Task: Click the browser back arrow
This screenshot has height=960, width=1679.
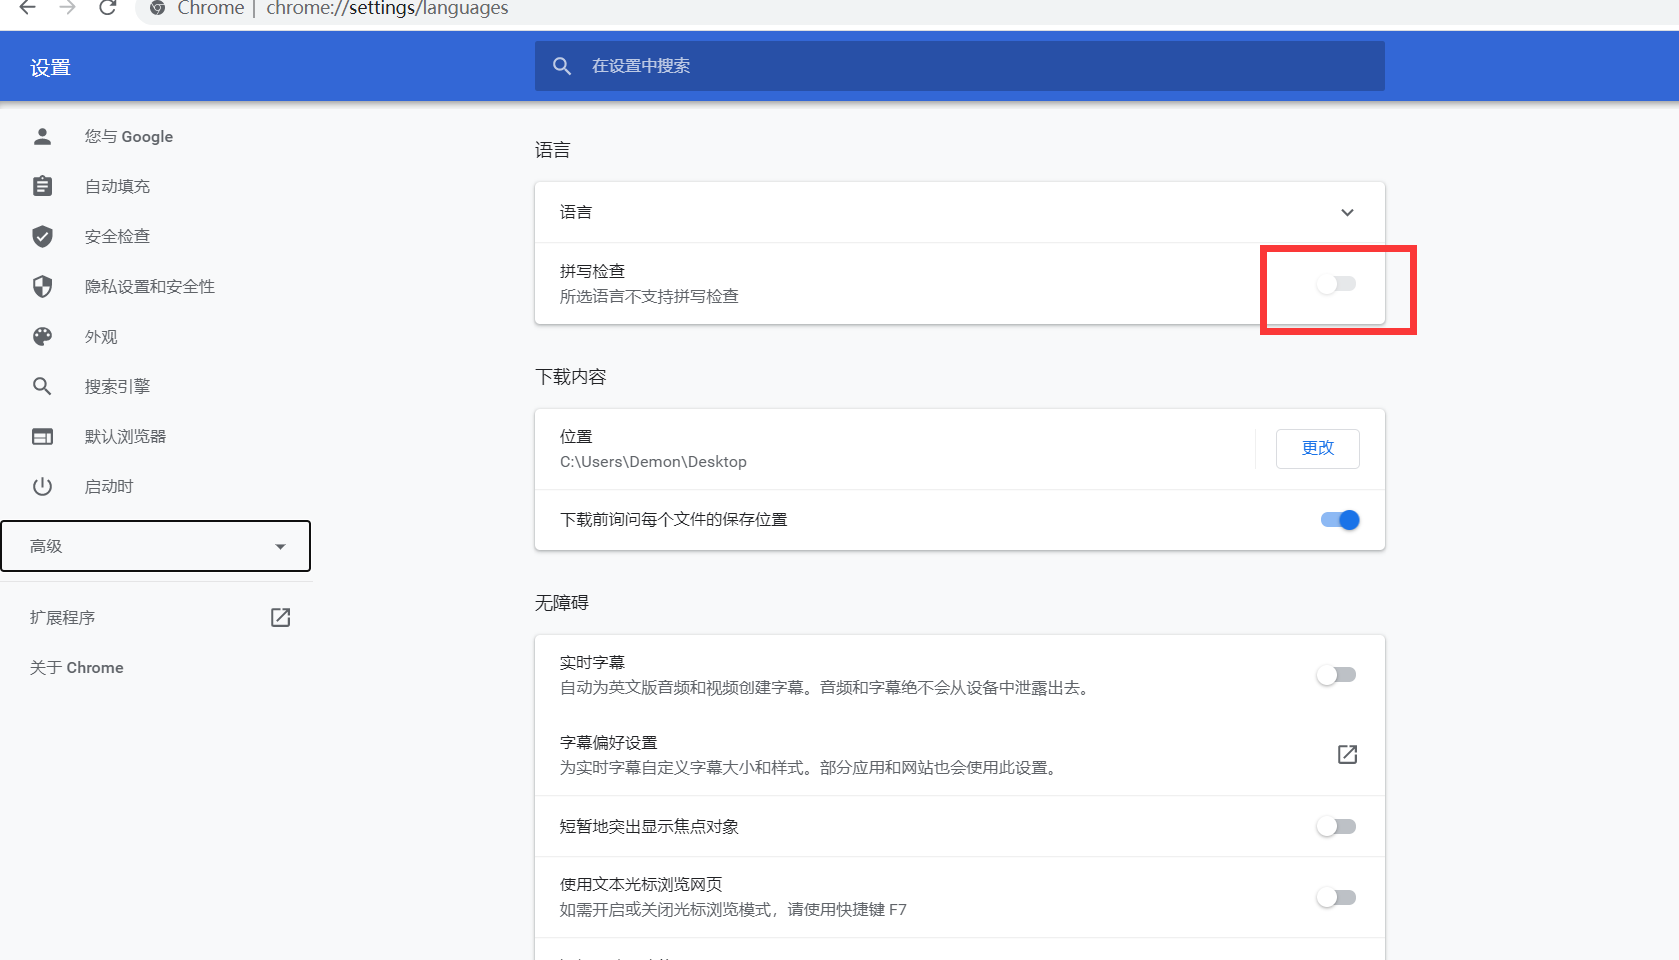Action: click(28, 8)
